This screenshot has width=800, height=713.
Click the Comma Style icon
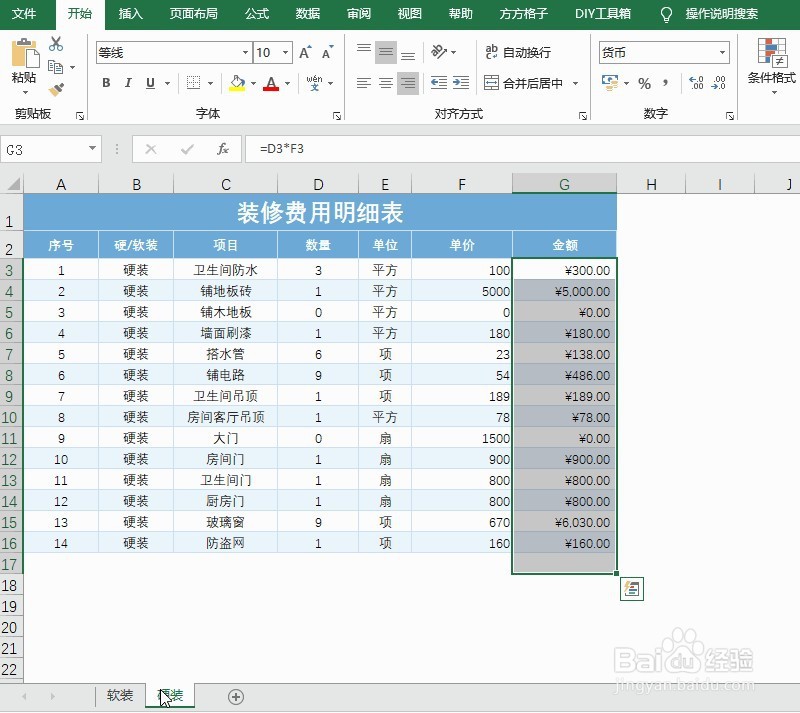click(x=666, y=84)
